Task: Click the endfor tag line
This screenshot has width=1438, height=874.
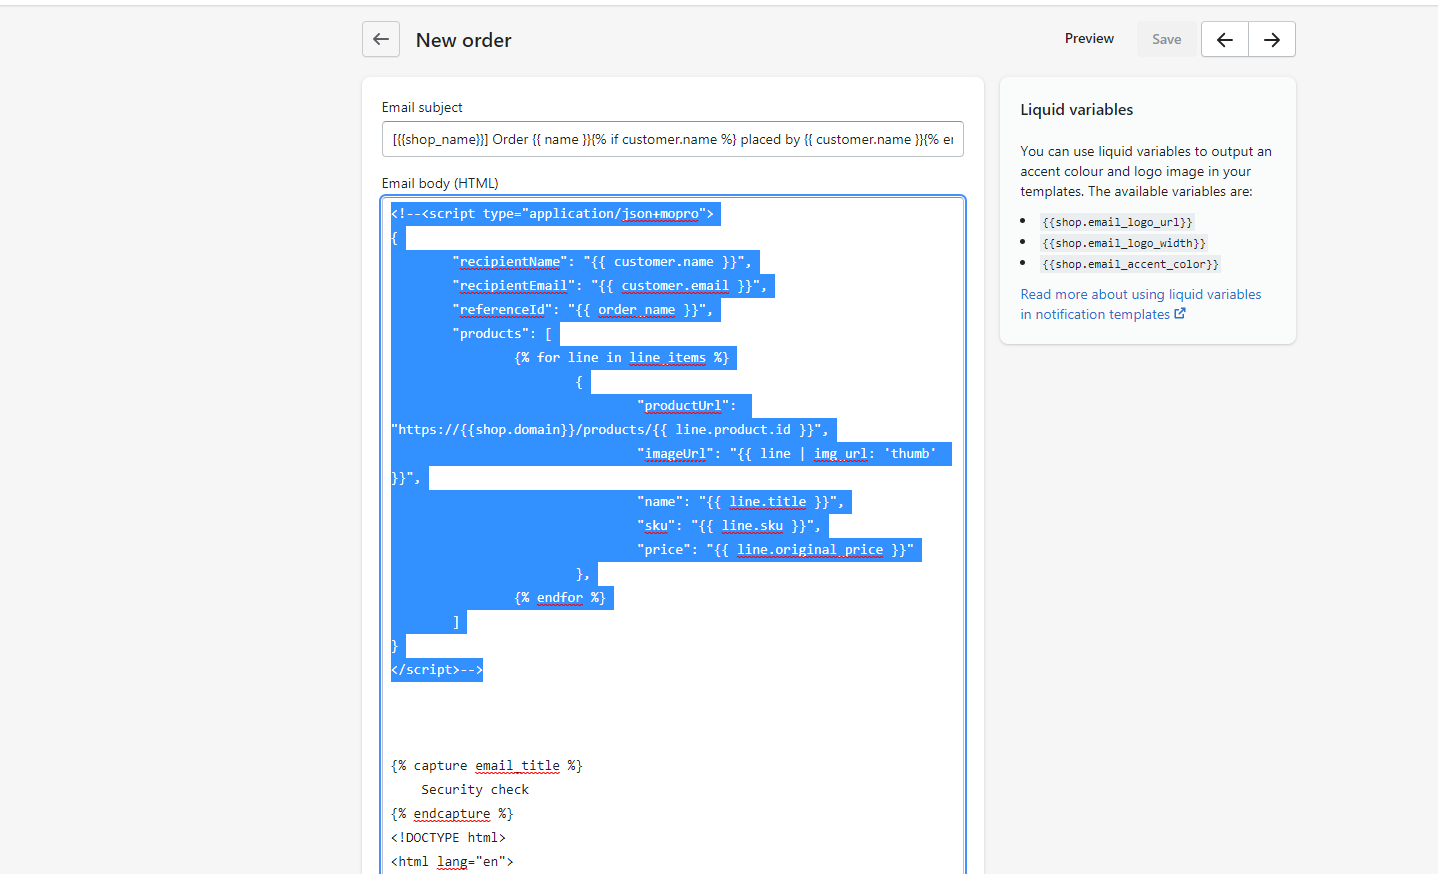Action: (560, 598)
